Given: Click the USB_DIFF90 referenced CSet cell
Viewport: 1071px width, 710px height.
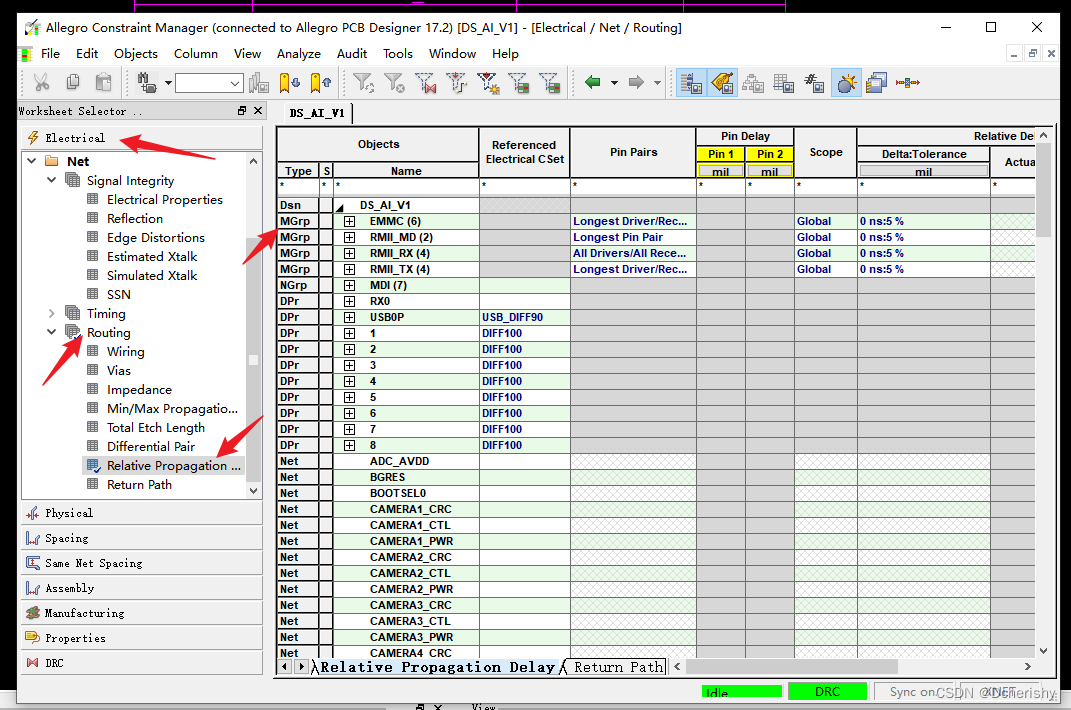Looking at the screenshot, I should 525,317.
